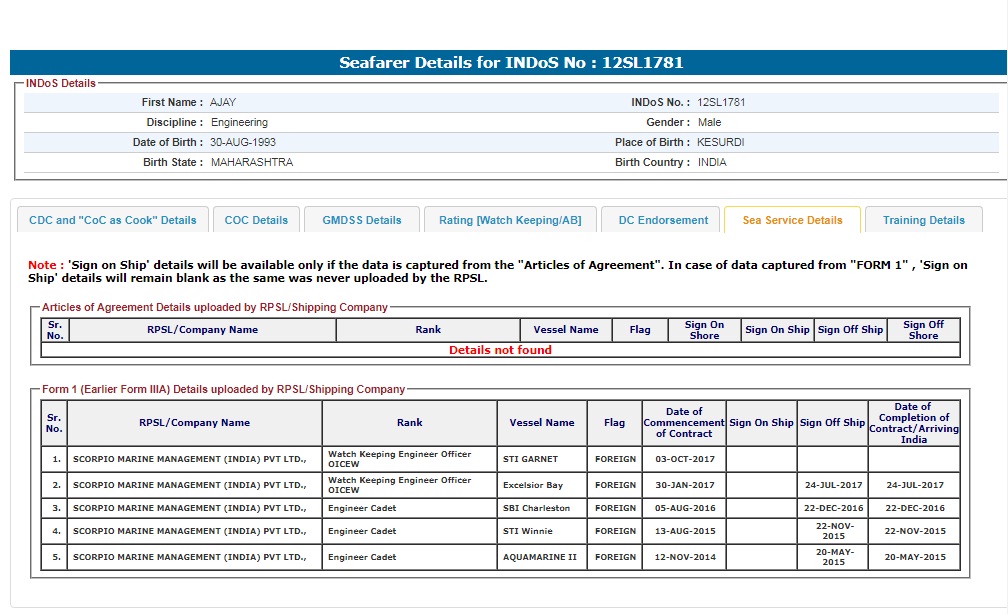Select the 03-OCT-2017 commencement date cell
Viewport: 1008px width, 614px height.
pos(684,459)
